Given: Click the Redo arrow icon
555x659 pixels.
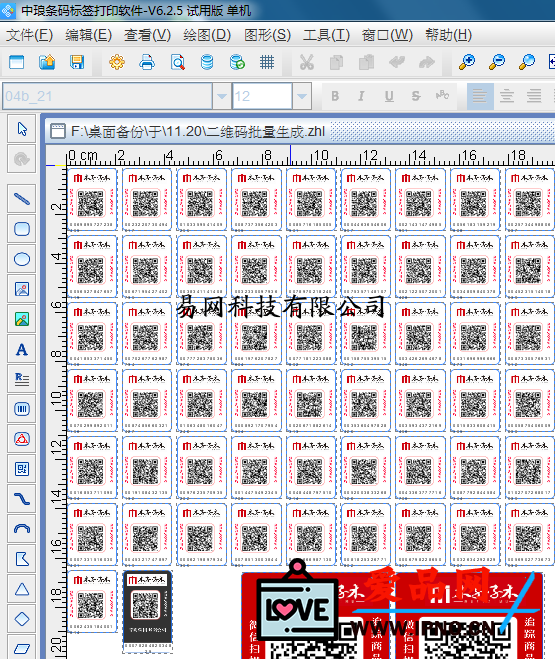Looking at the screenshot, I should coord(426,62).
